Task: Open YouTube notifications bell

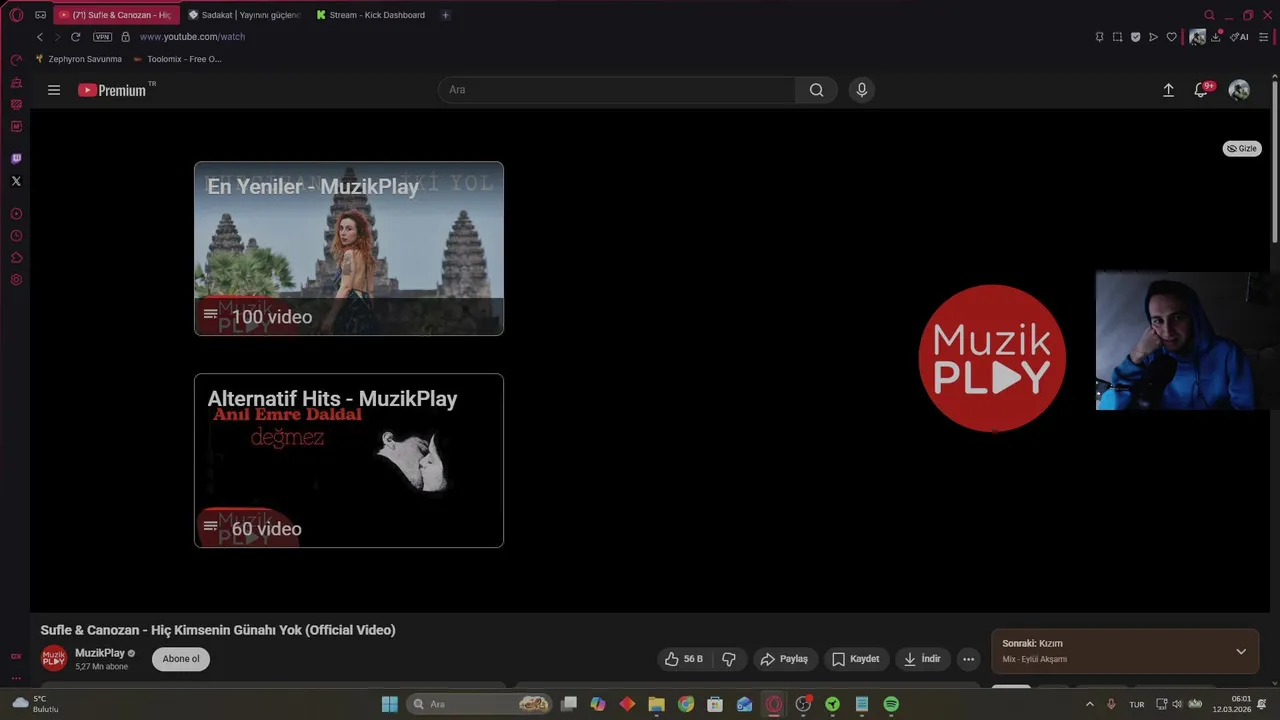Action: 1202,90
